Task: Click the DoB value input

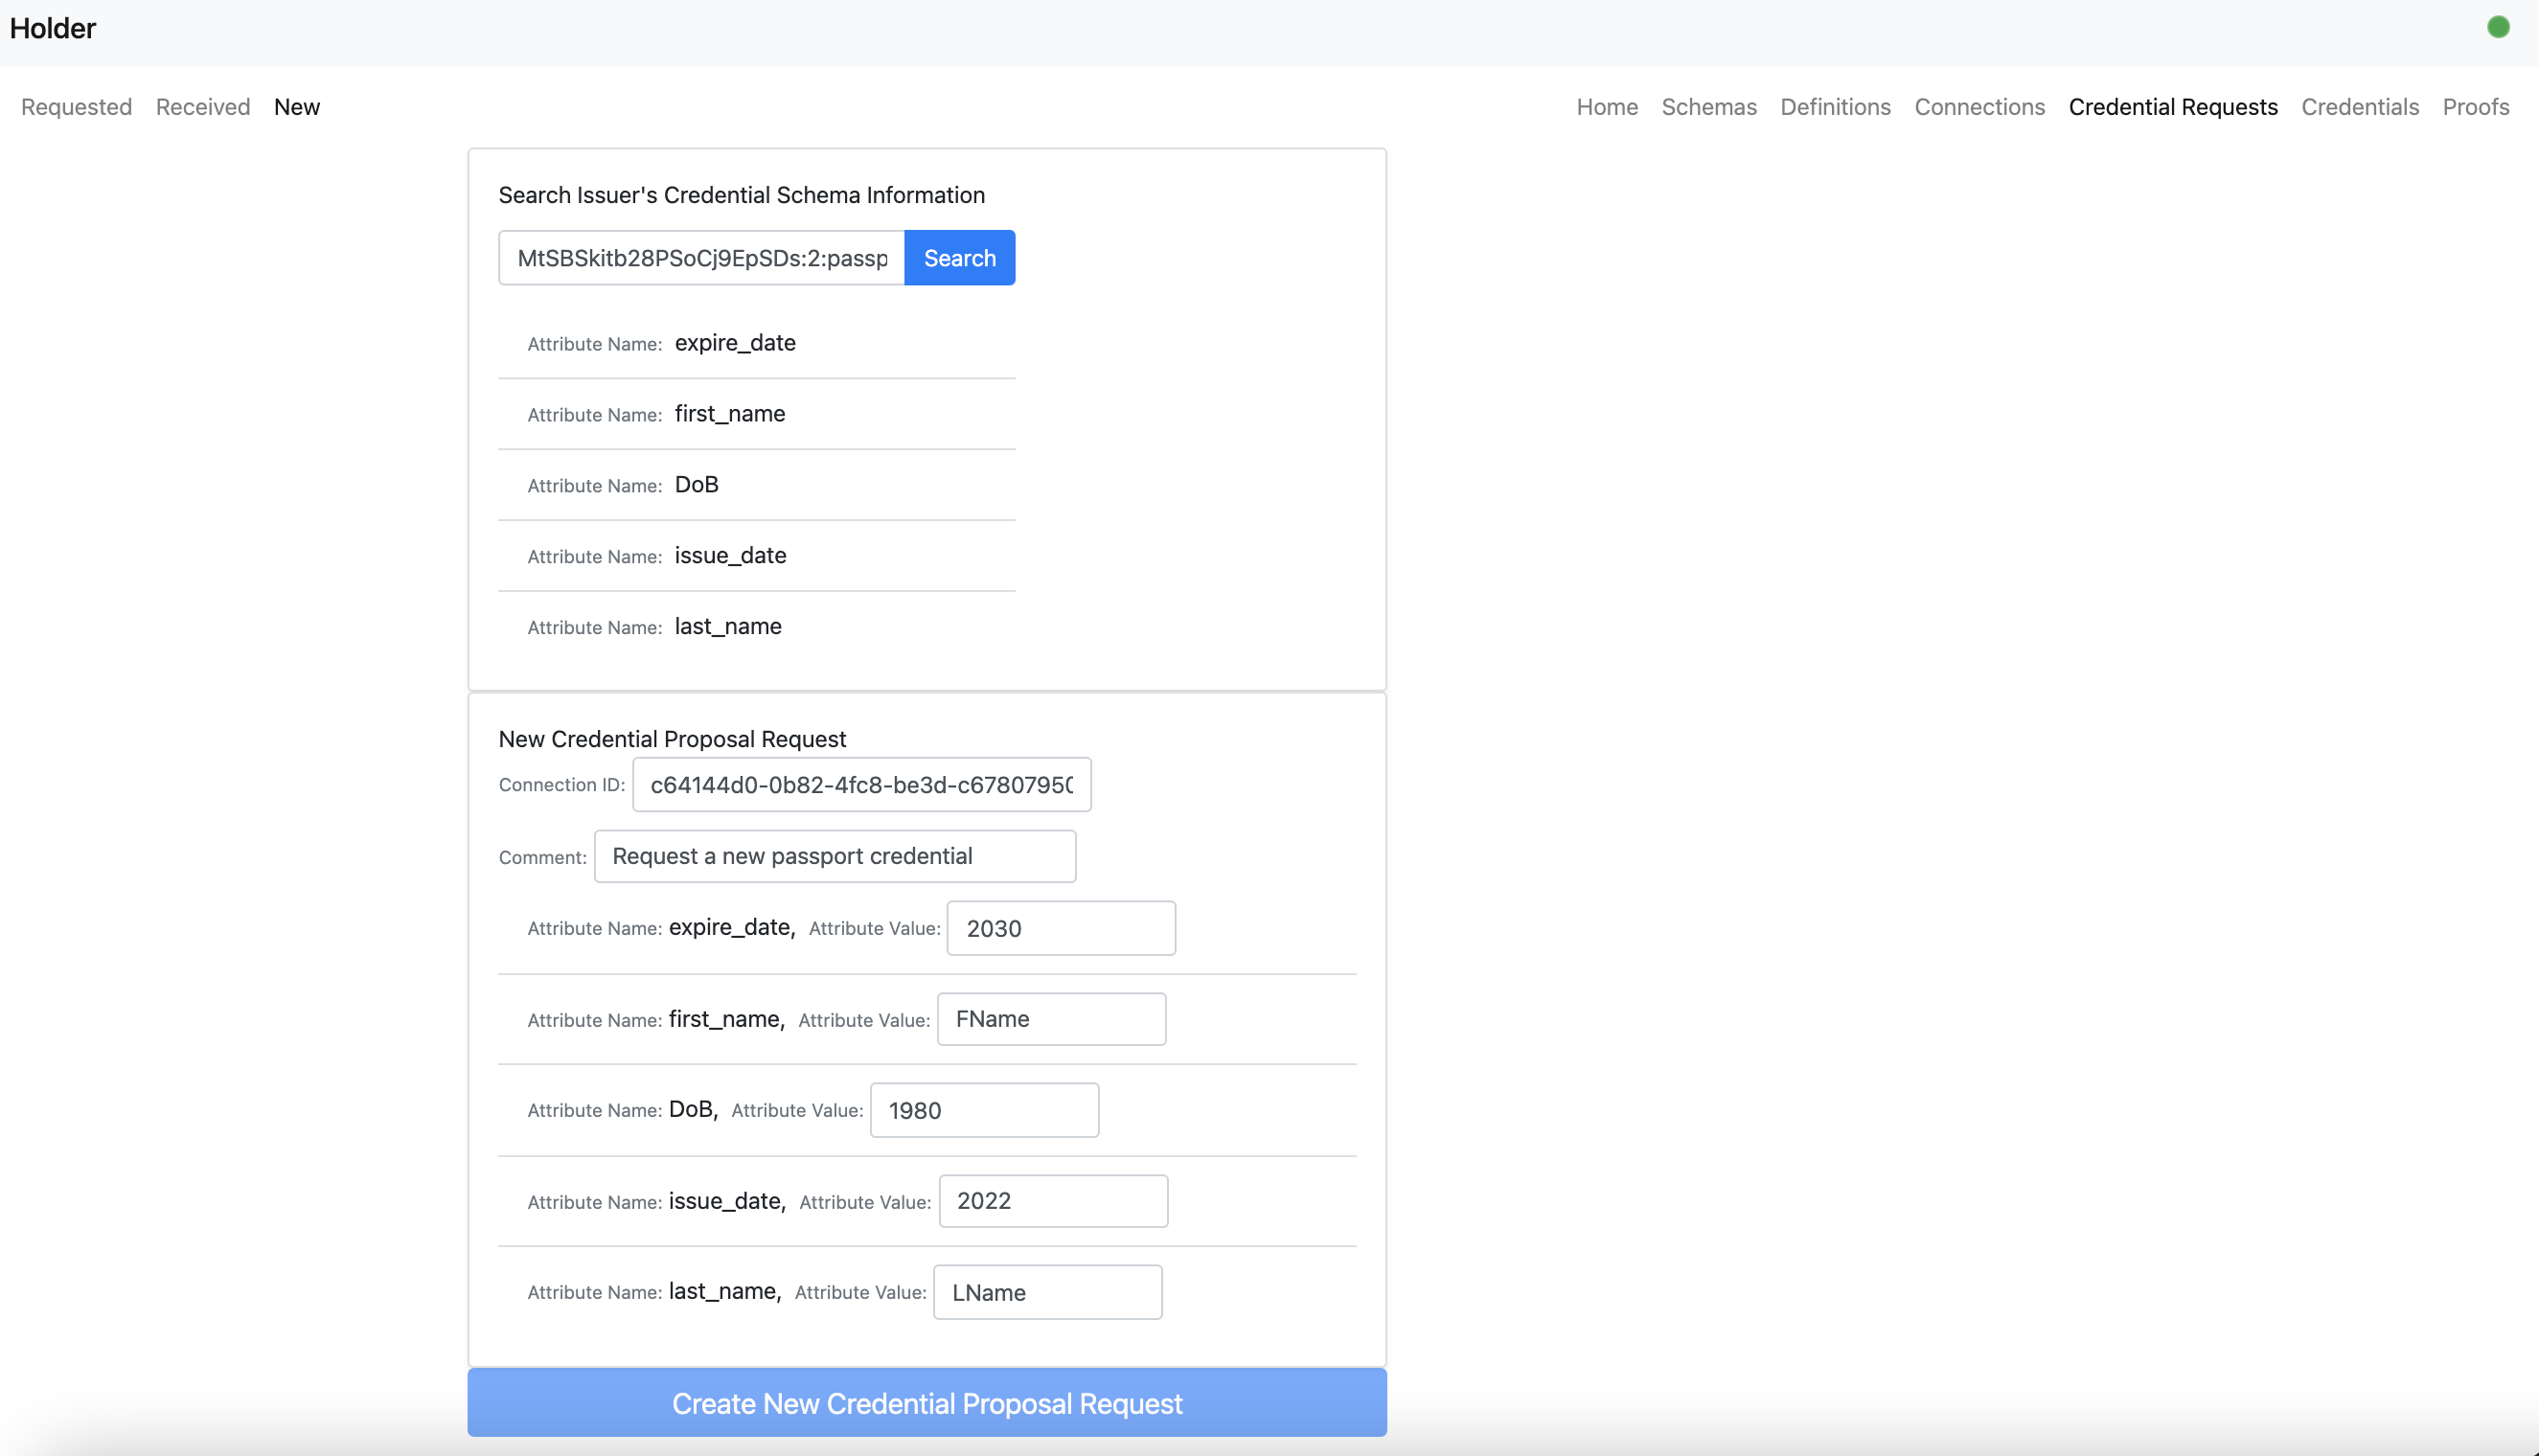Action: tap(983, 1110)
